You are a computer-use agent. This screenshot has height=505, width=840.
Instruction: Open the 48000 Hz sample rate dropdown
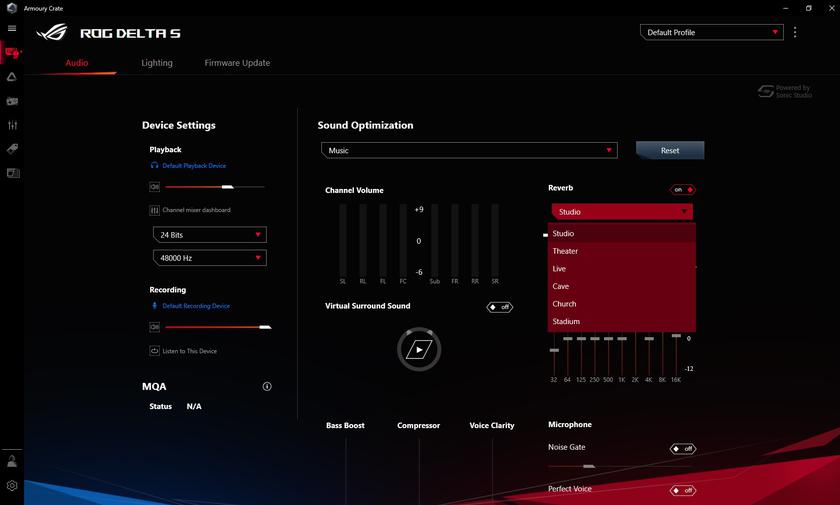pyautogui.click(x=209, y=258)
